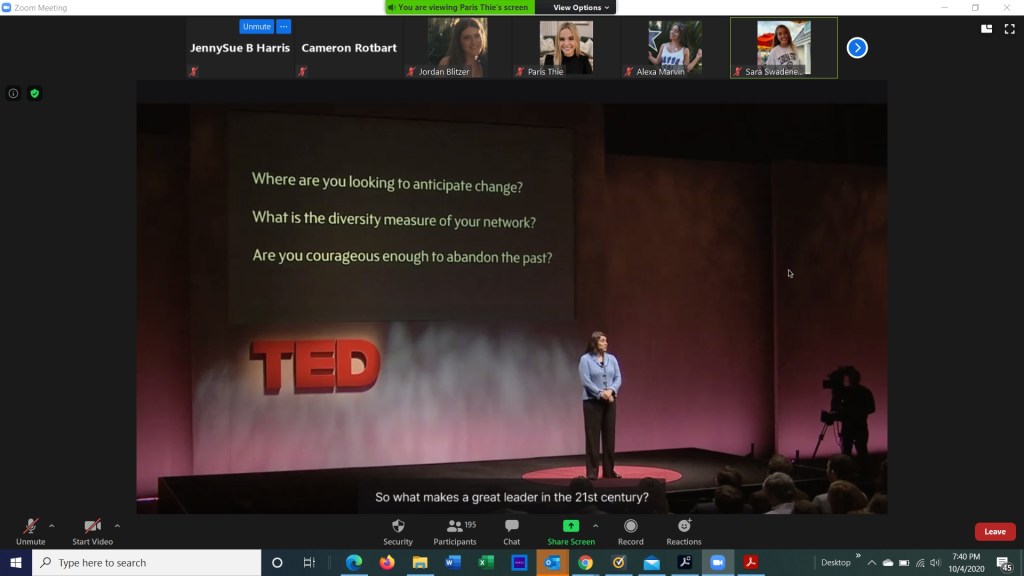
Task: Click the meeting information icon
Action: (x=14, y=93)
